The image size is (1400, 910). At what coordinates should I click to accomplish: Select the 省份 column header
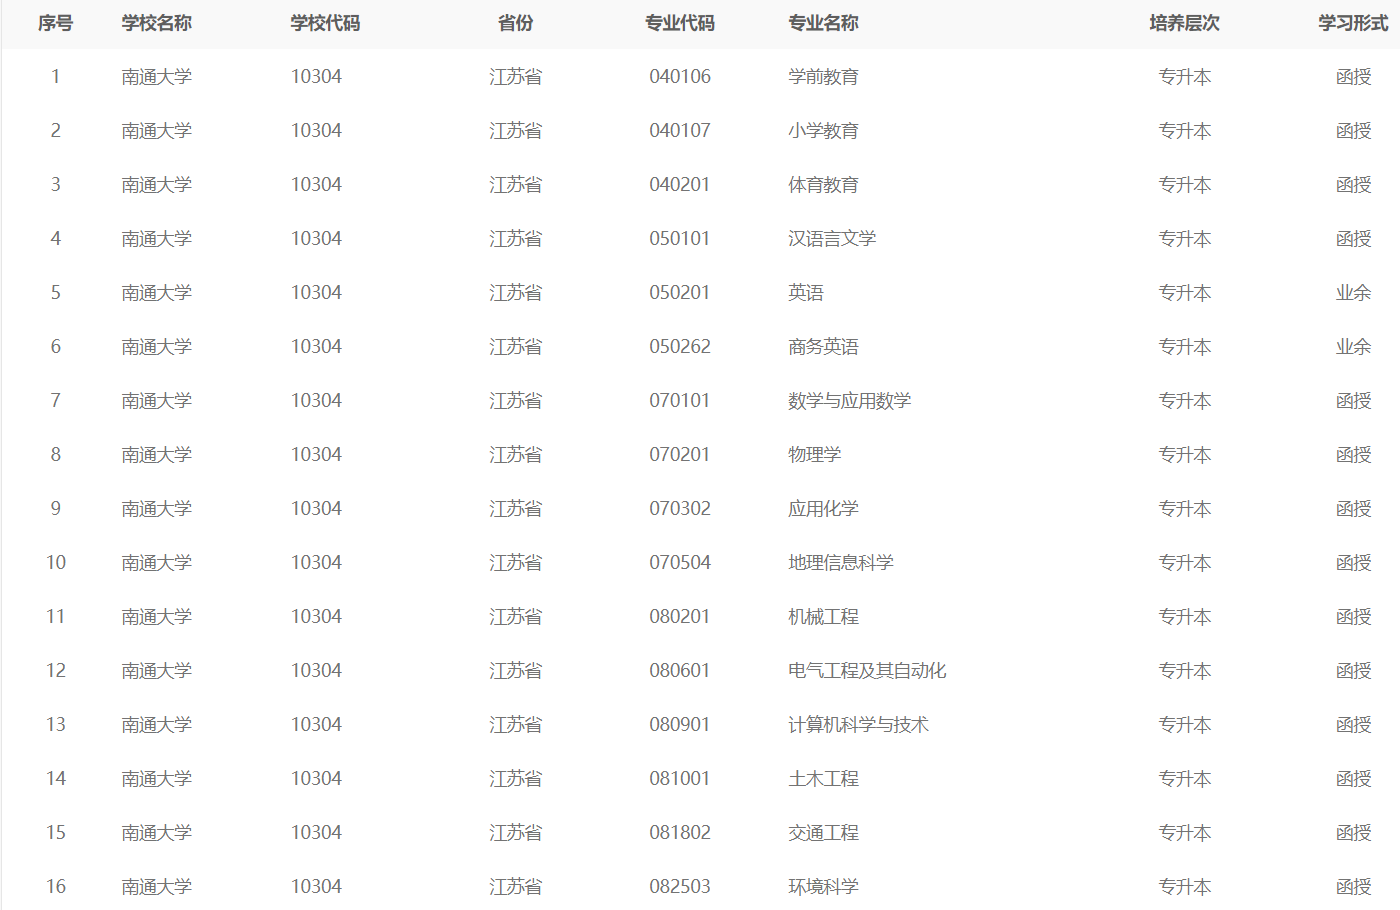point(516,23)
